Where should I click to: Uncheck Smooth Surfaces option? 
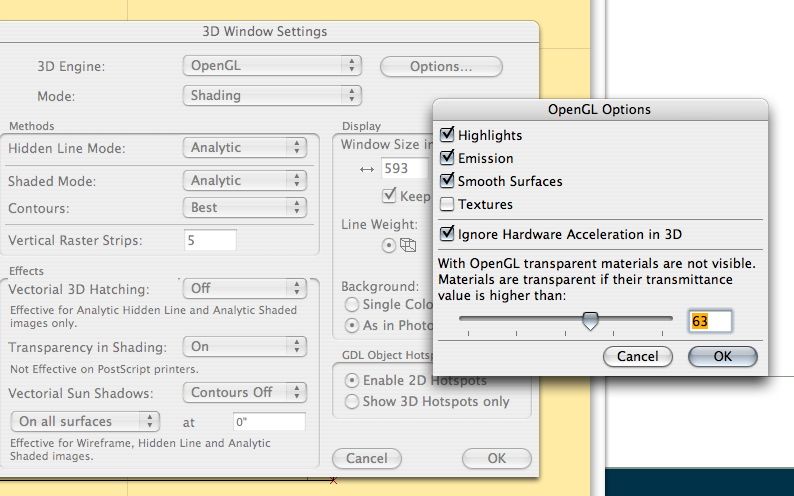click(447, 180)
